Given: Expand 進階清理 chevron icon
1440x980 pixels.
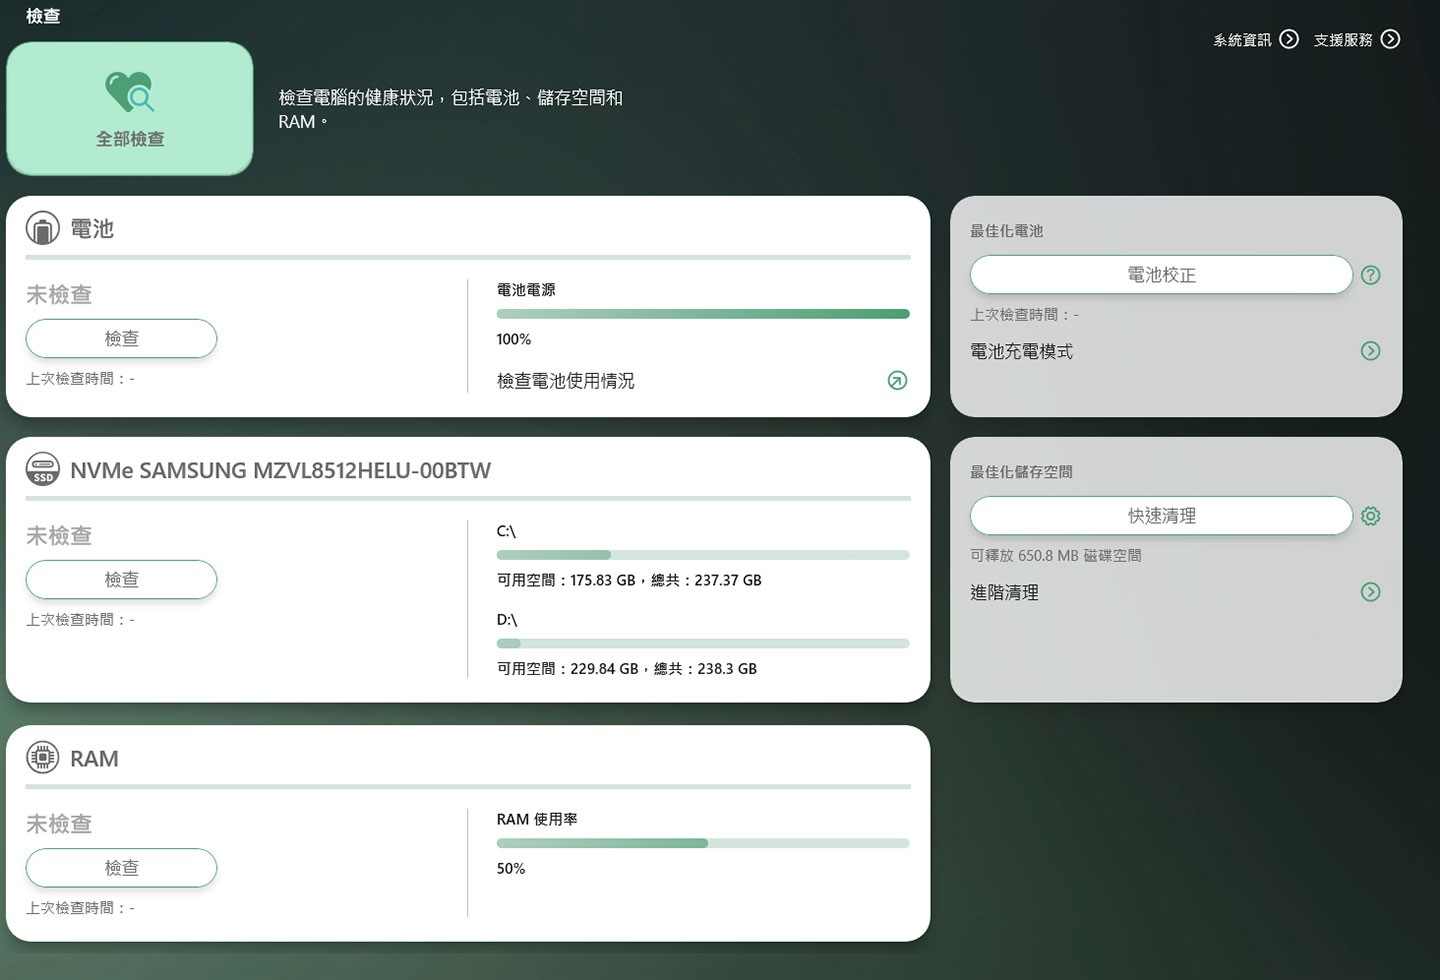Looking at the screenshot, I should coord(1371,592).
